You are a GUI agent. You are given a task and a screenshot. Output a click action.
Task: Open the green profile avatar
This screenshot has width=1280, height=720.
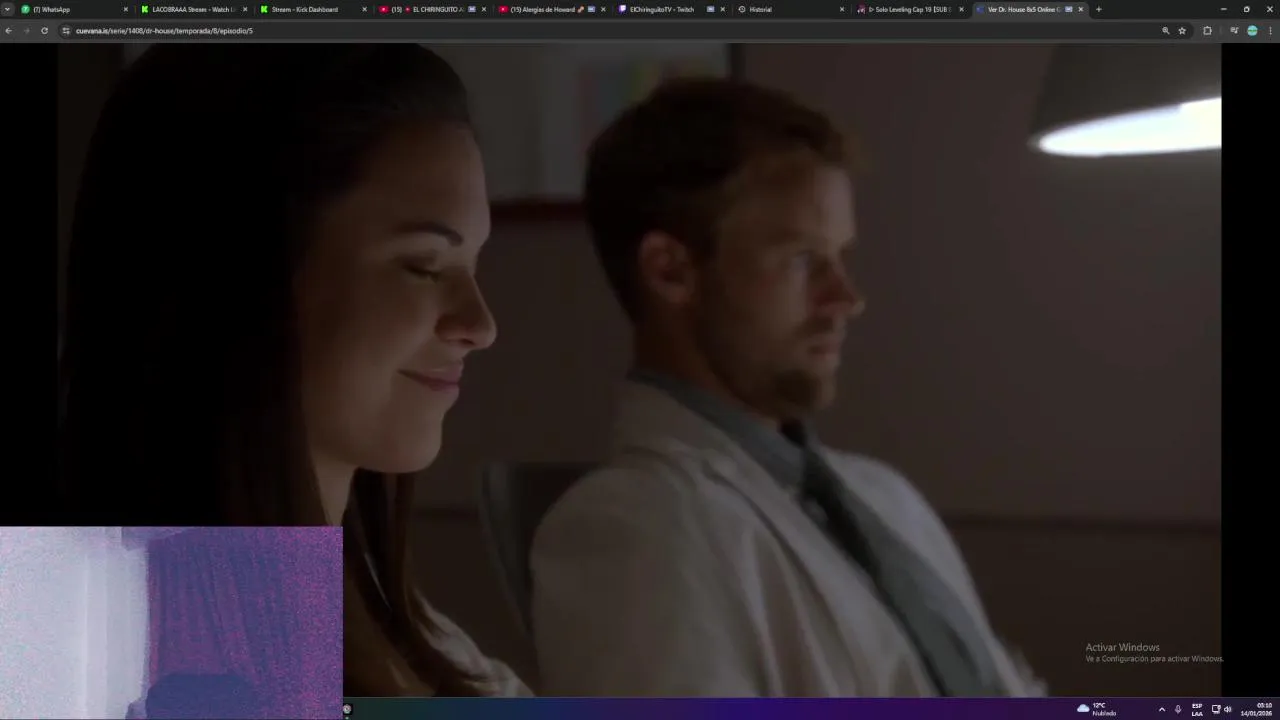tap(1252, 30)
